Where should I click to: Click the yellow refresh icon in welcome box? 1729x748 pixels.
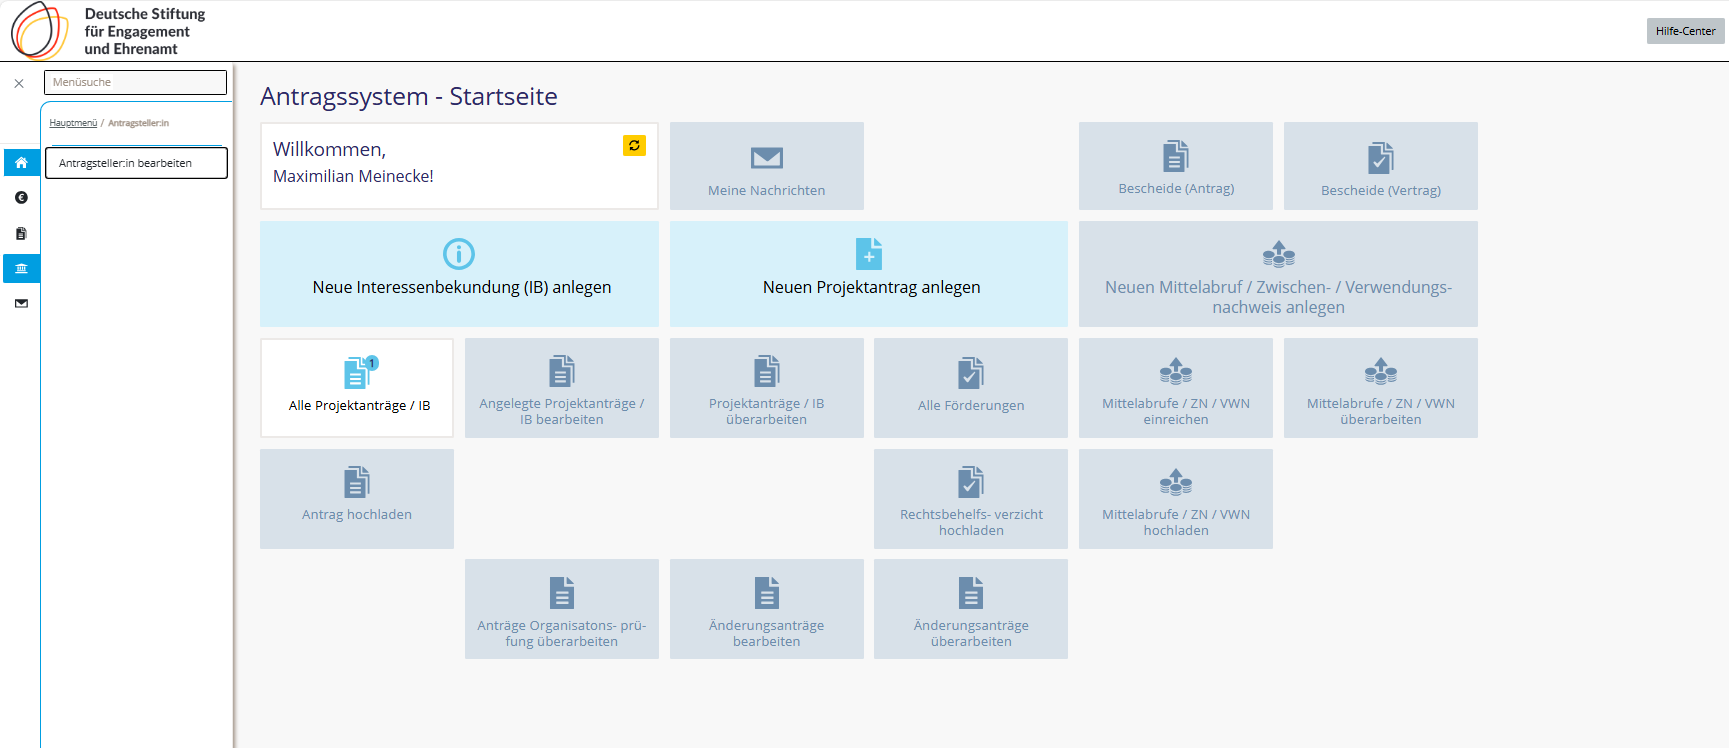point(634,146)
